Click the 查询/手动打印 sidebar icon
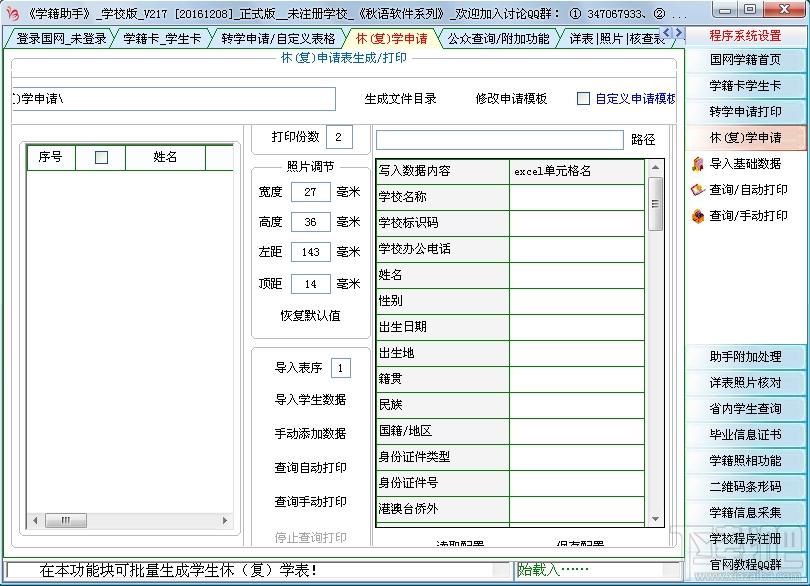The width and height of the screenshot is (810, 586). click(698, 216)
